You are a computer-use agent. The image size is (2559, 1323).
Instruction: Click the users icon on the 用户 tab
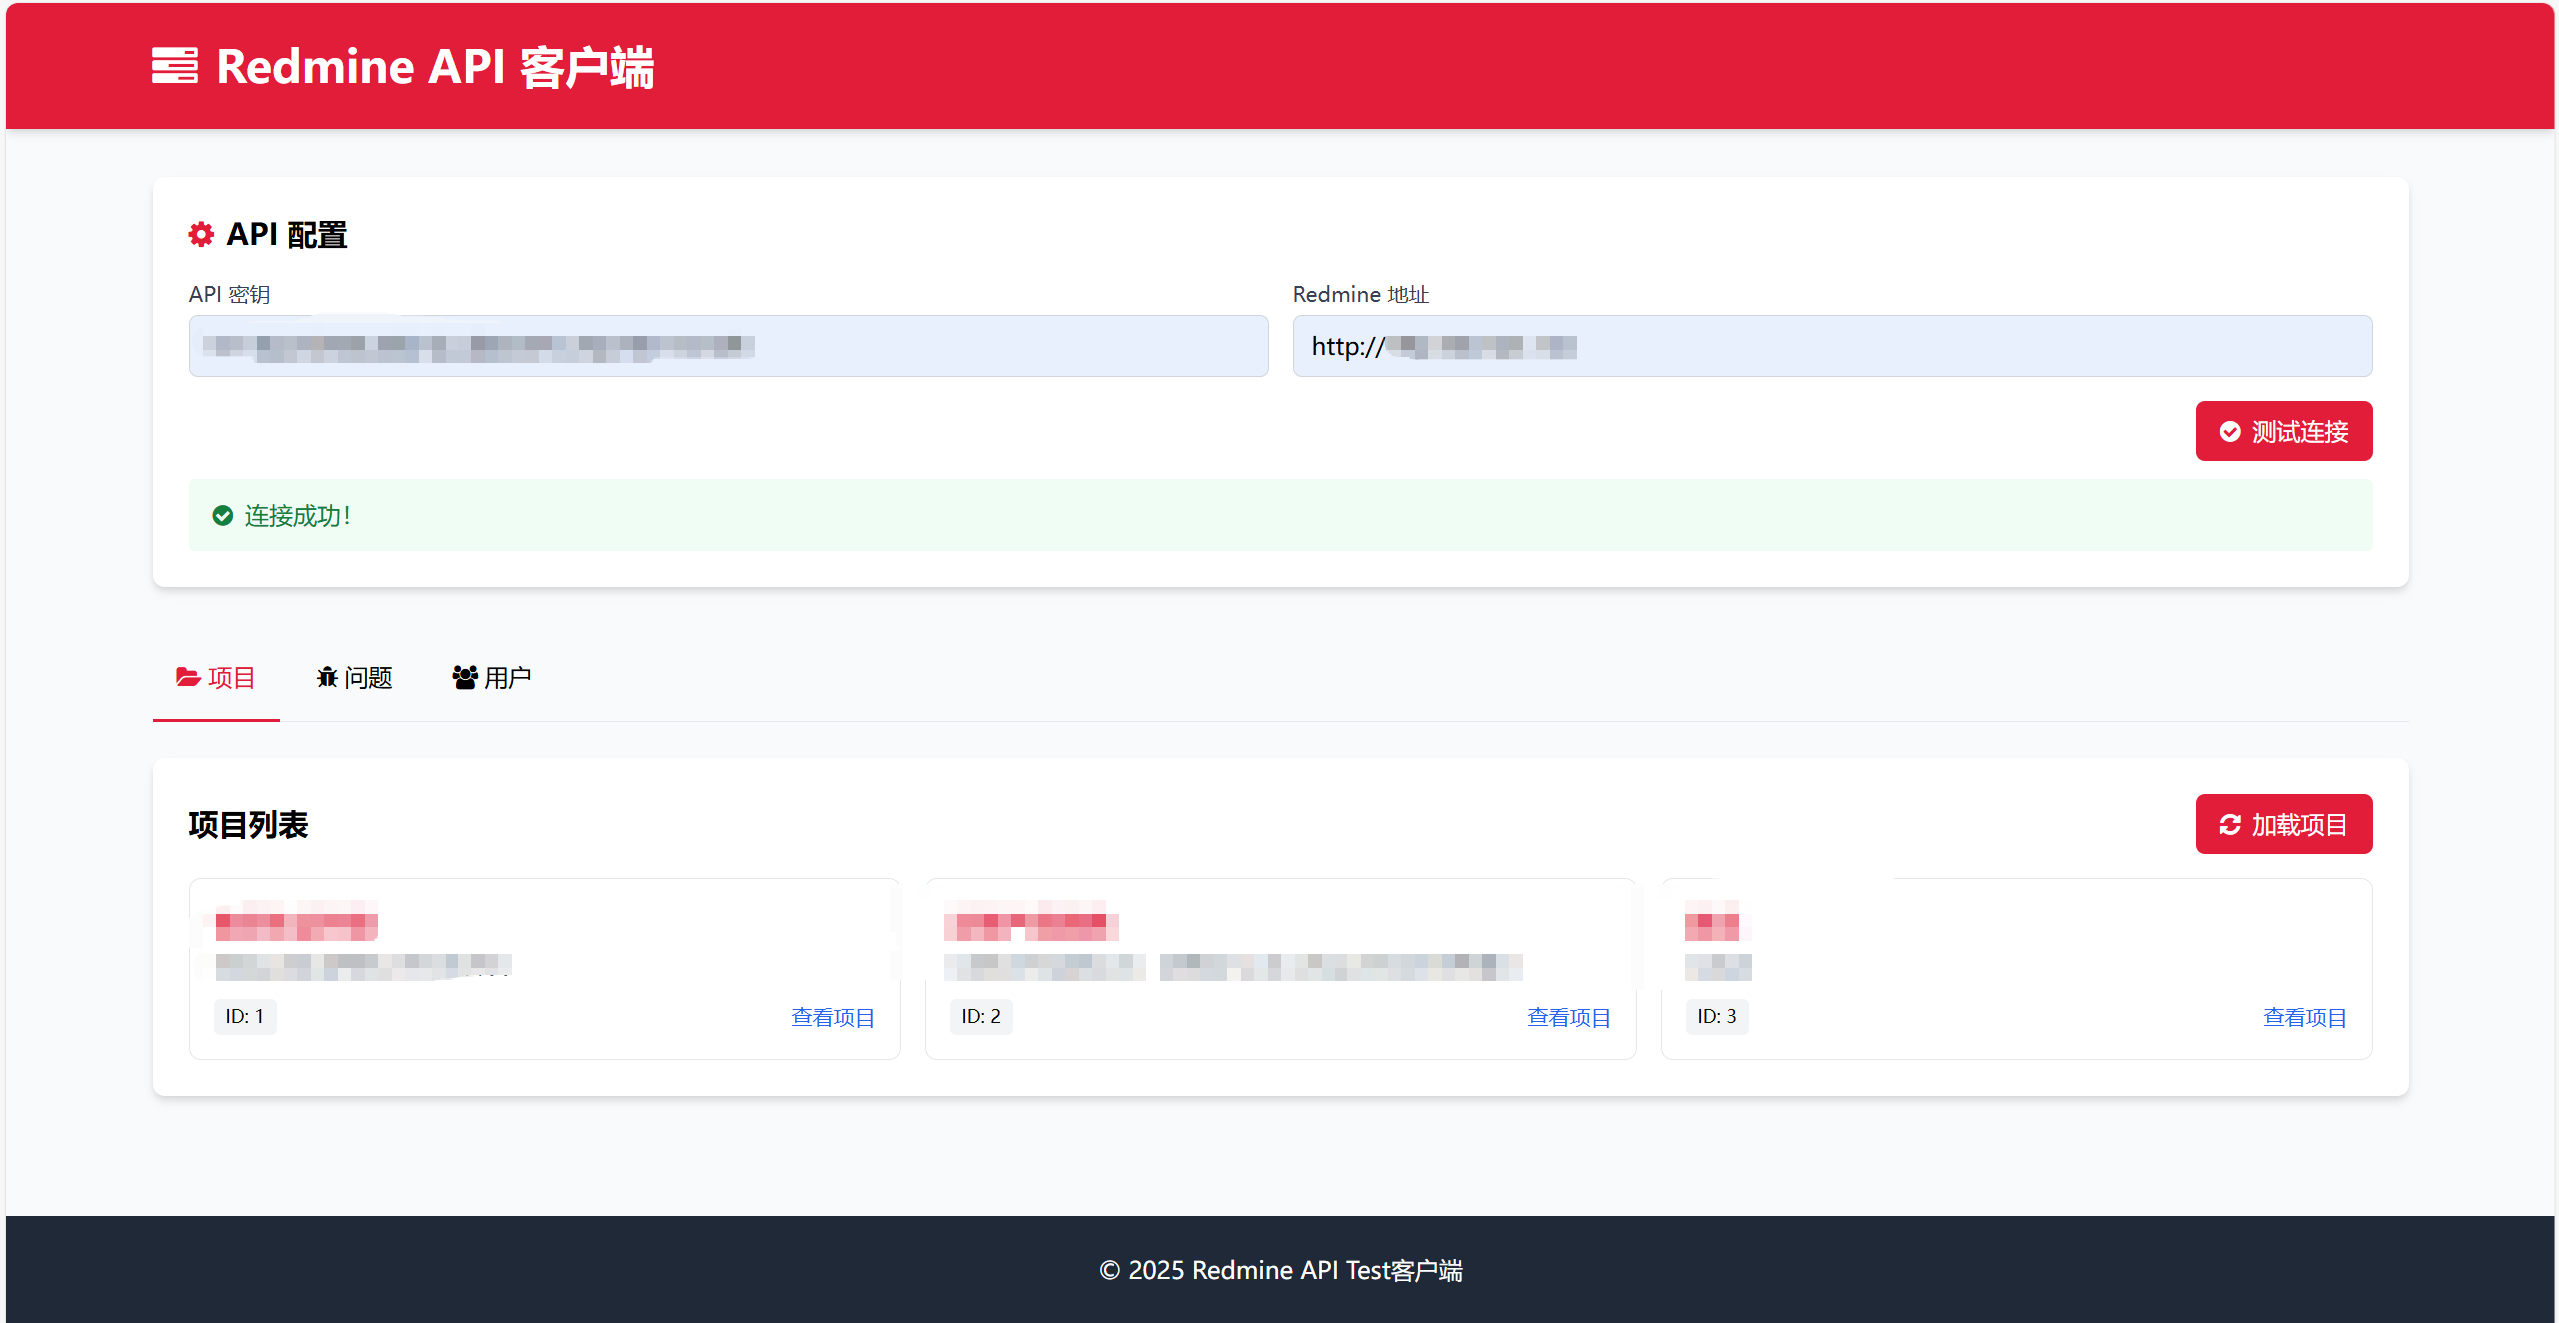tap(463, 677)
